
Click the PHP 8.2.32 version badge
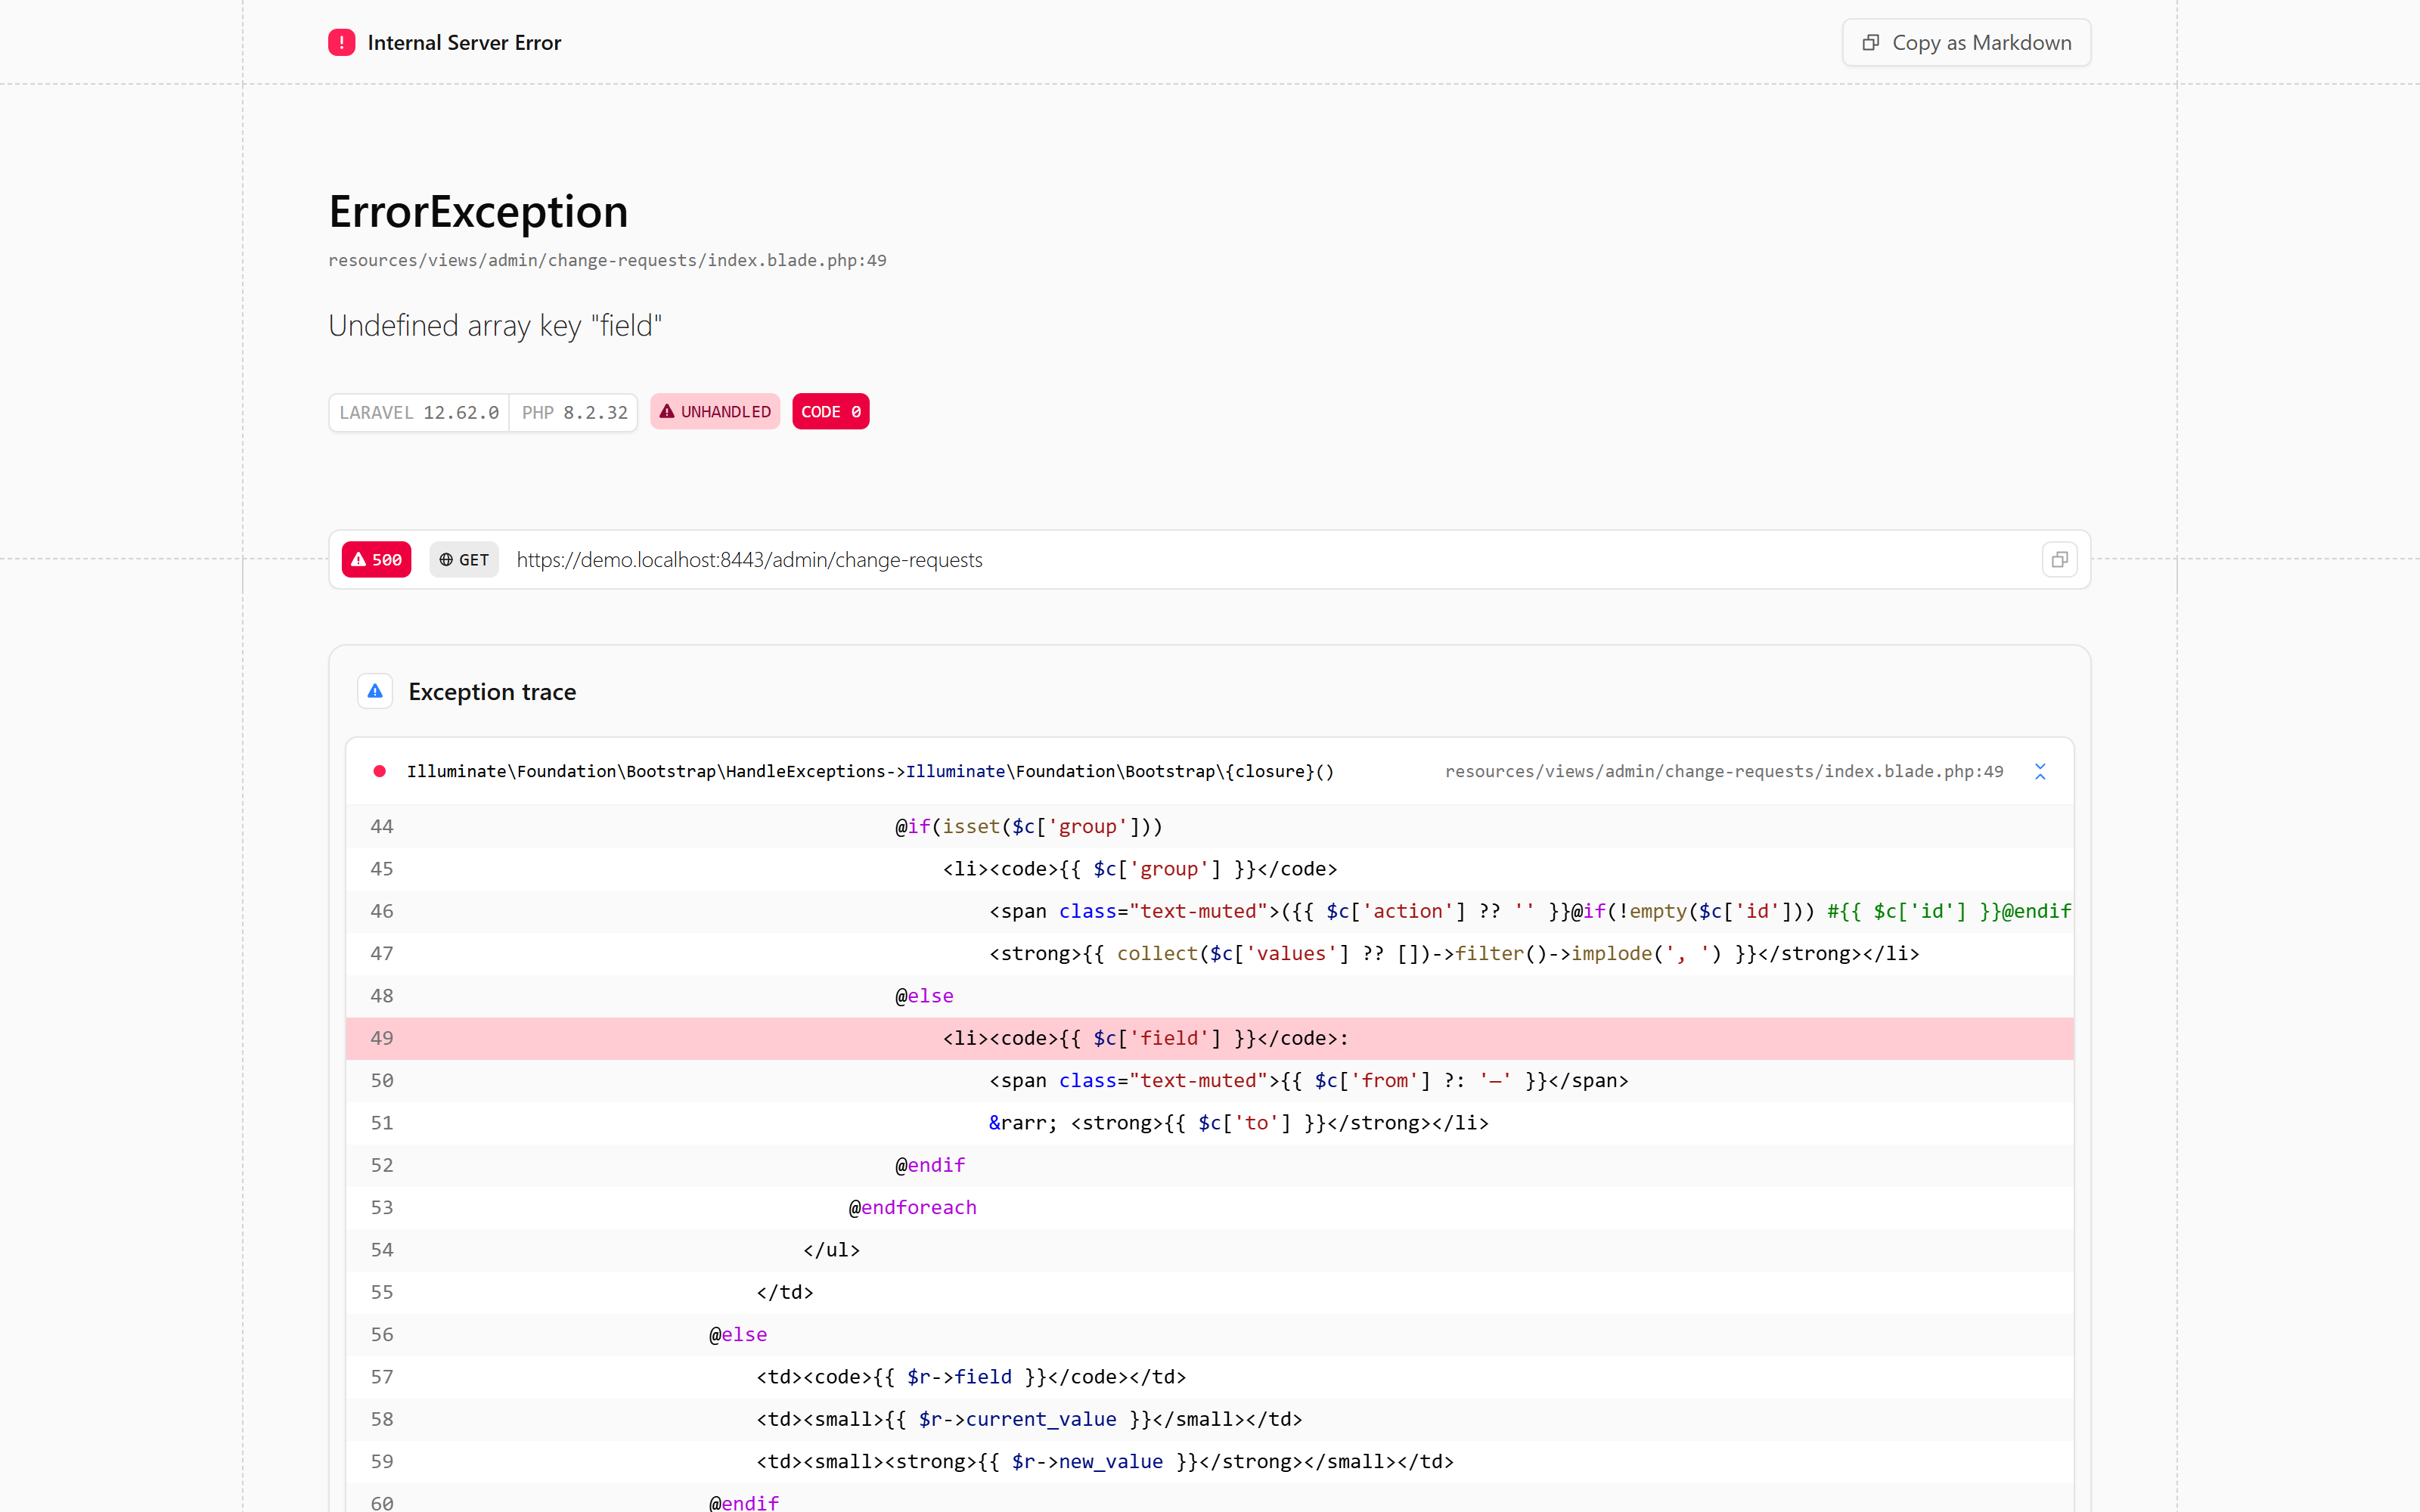[574, 412]
